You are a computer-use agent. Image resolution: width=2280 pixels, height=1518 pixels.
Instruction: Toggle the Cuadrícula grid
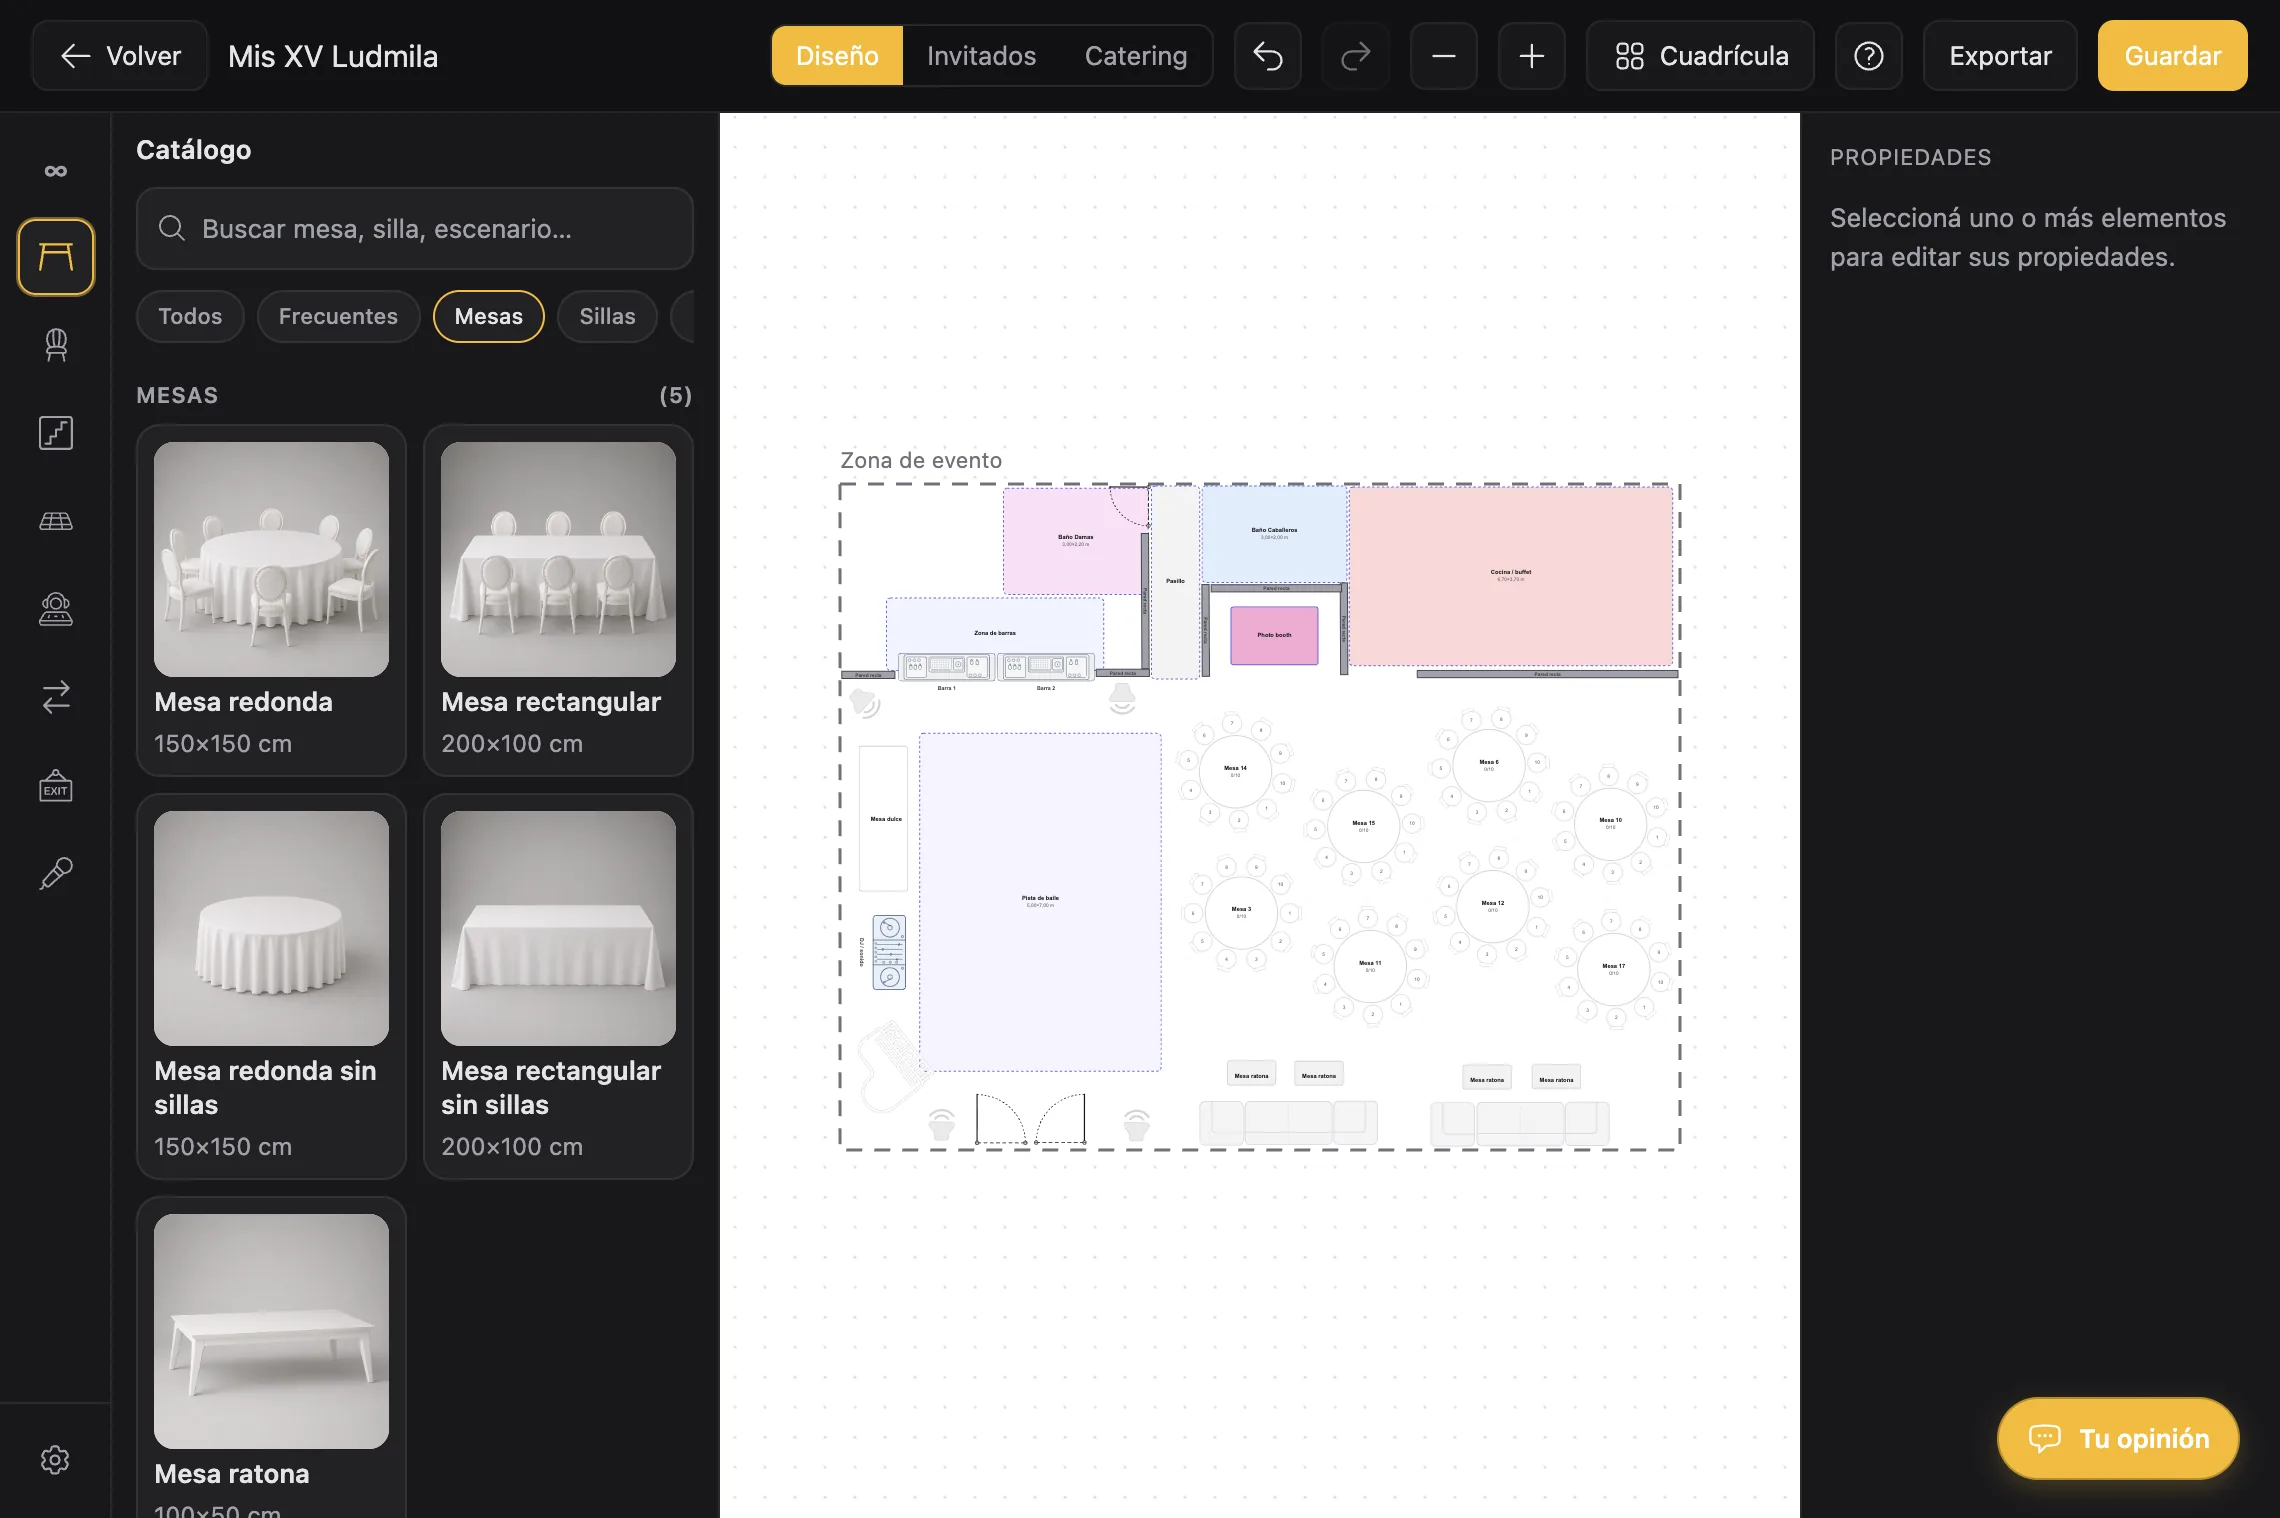(x=1701, y=56)
